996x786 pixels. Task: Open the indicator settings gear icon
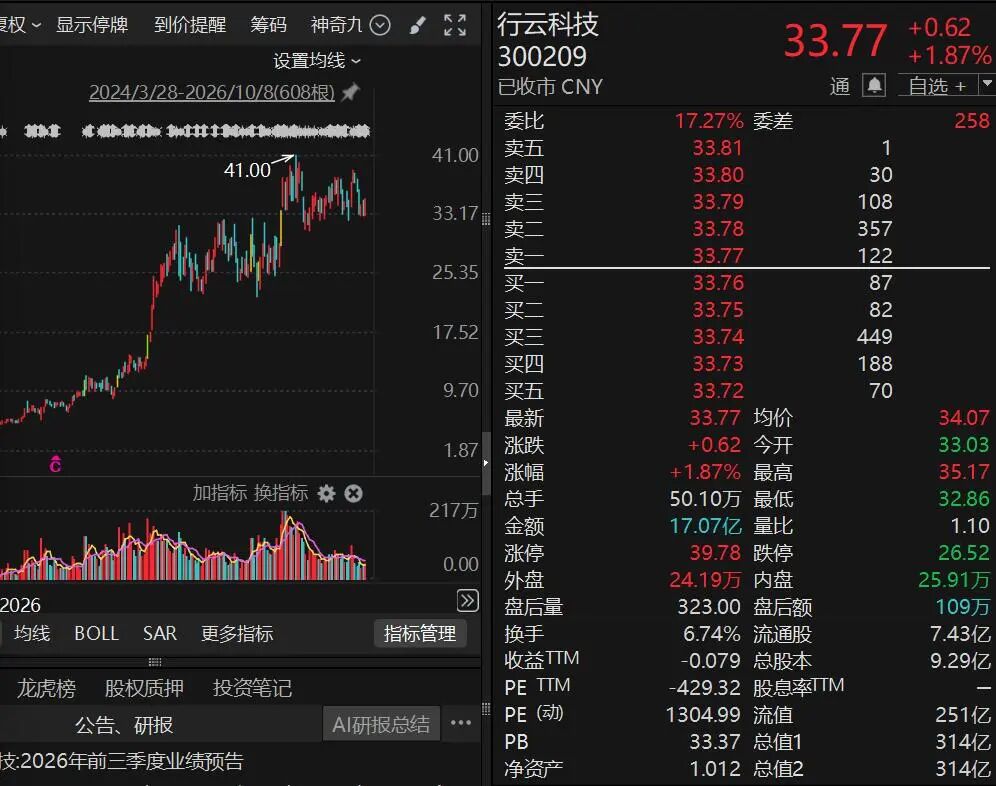click(x=326, y=493)
